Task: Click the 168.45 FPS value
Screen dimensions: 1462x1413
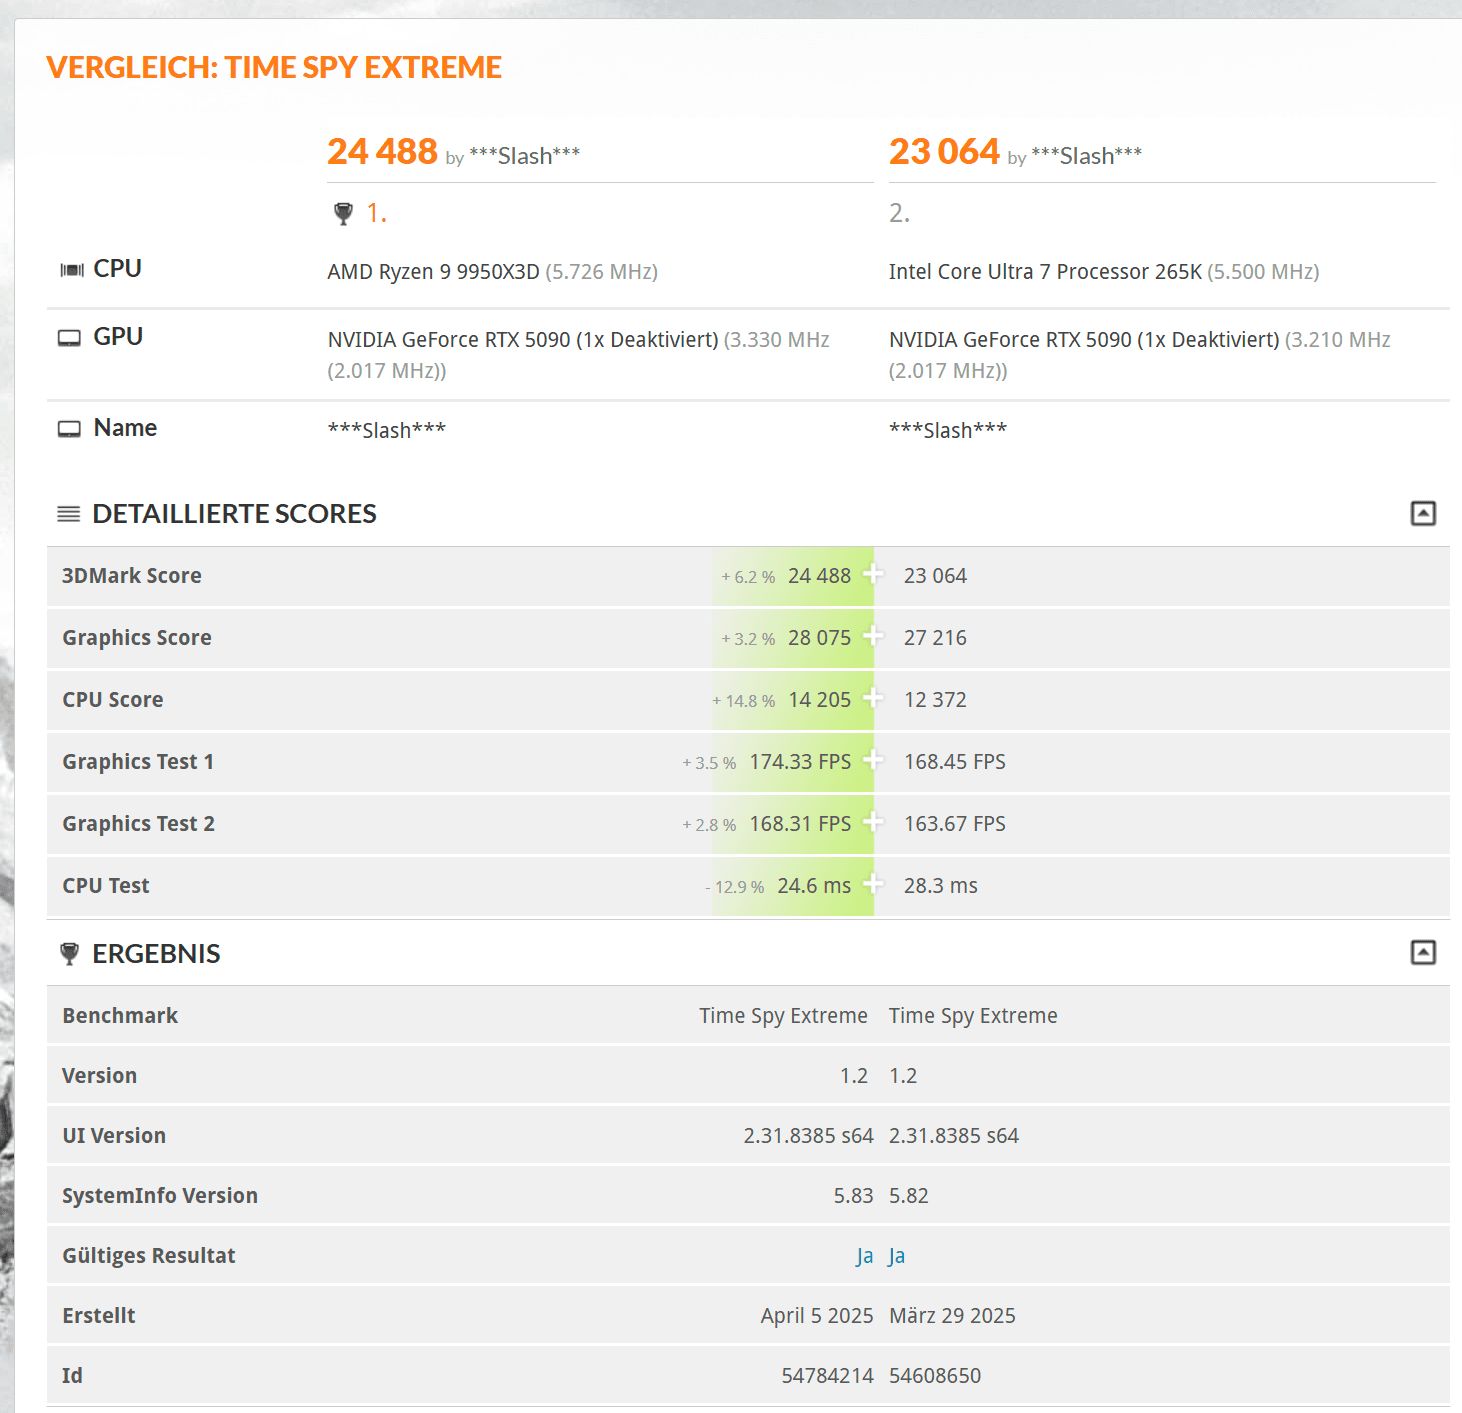Action: (x=955, y=762)
